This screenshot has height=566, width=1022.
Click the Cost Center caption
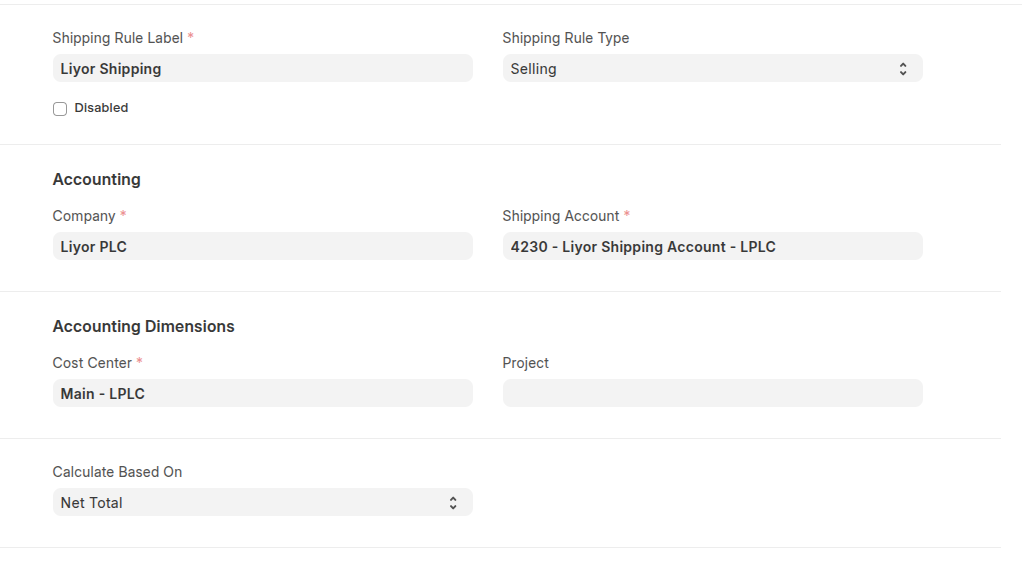(92, 363)
